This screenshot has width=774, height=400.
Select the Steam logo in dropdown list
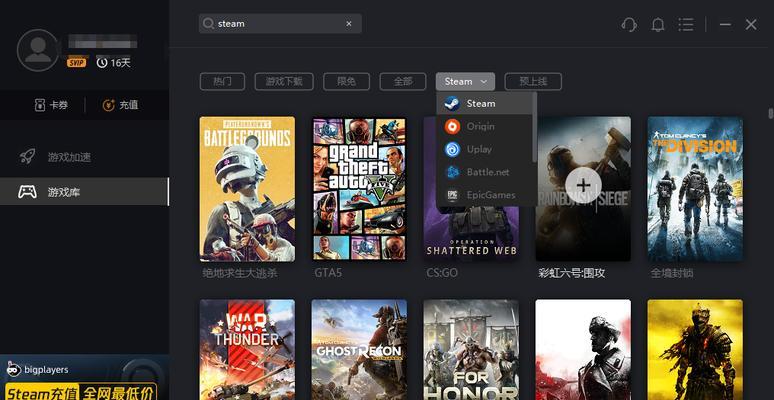[x=452, y=103]
